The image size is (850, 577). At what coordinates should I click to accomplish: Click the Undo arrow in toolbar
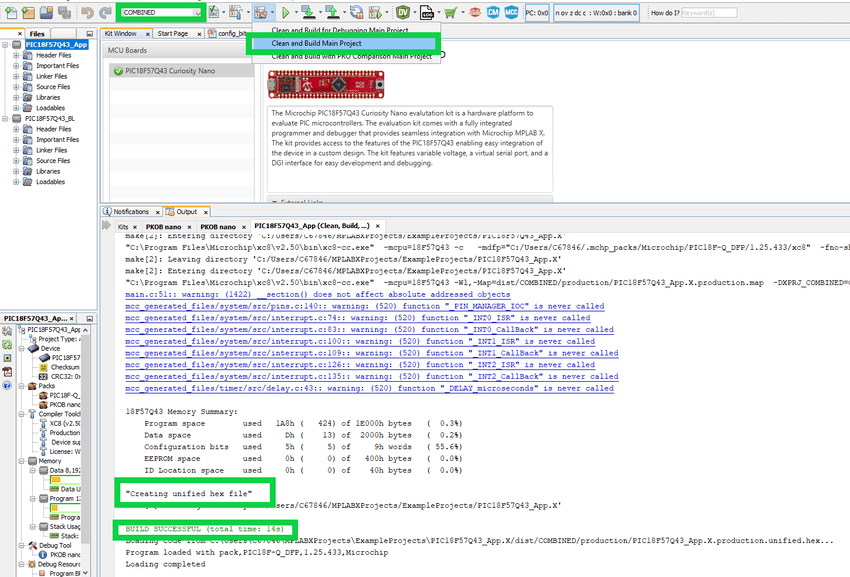[x=86, y=13]
